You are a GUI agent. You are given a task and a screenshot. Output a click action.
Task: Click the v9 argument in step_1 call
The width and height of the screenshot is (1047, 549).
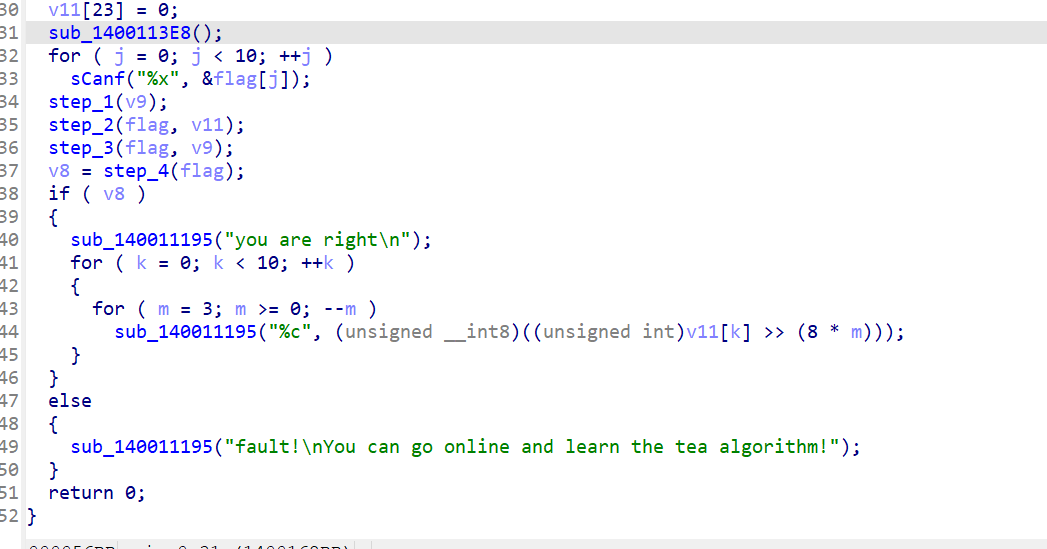point(136,102)
